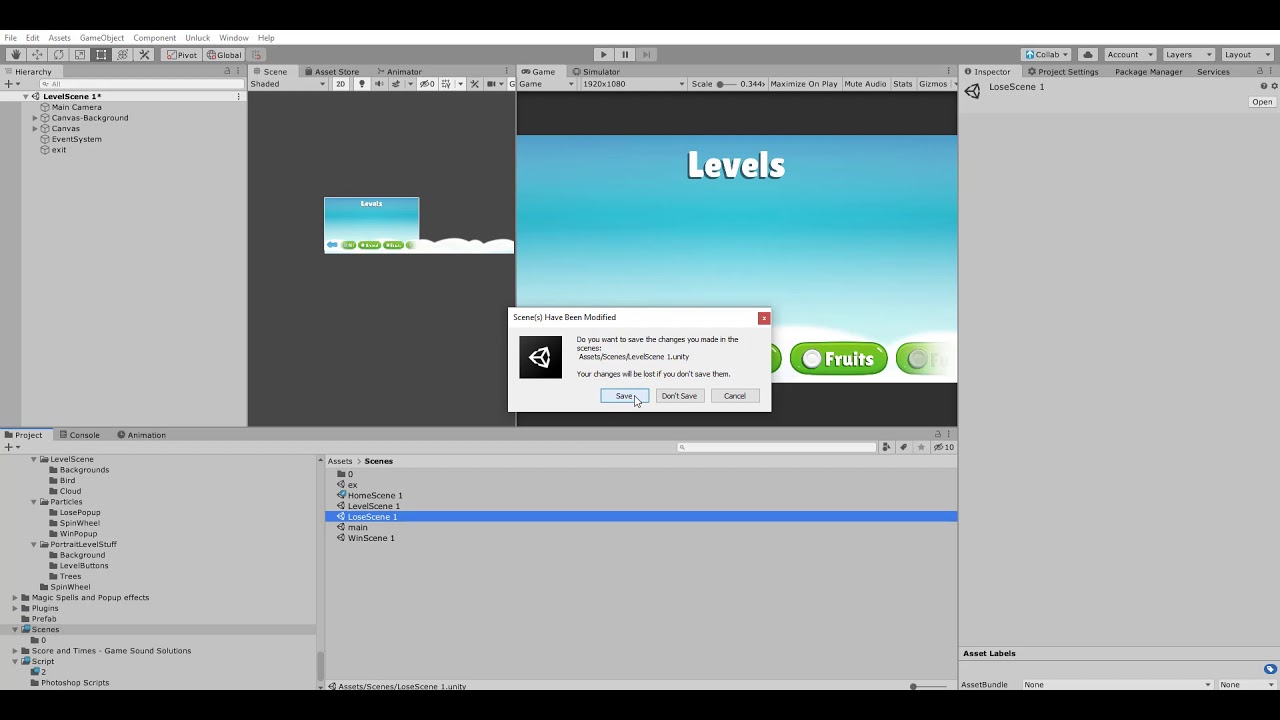The width and height of the screenshot is (1280, 720).
Task: Click the Step frame button
Action: click(647, 55)
